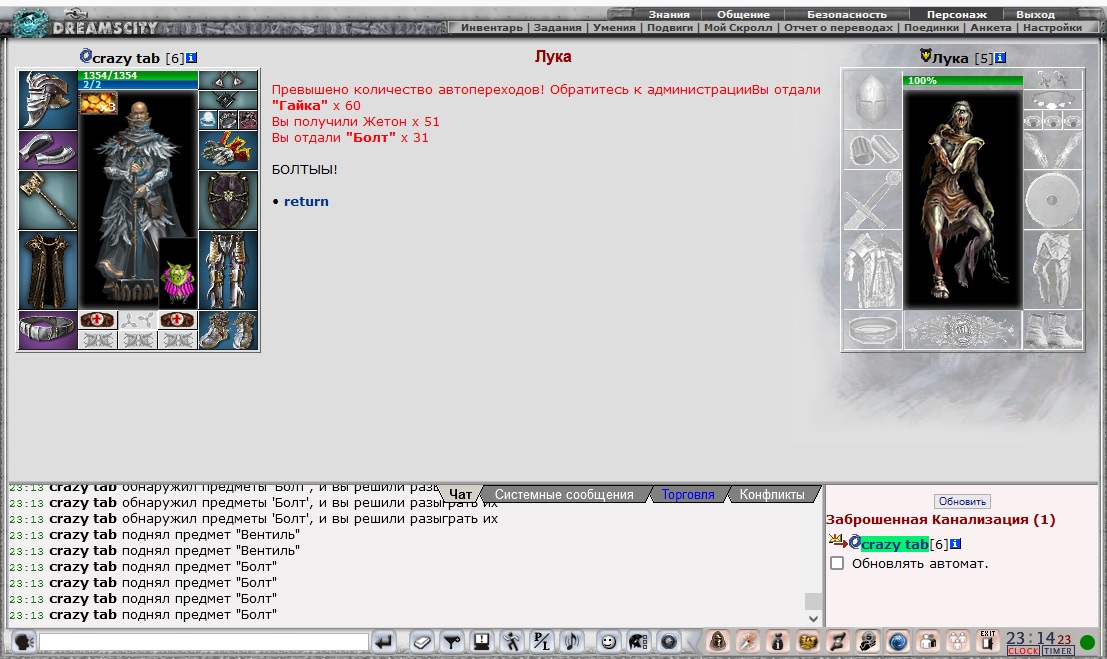Open the Поединки submenu item
Image resolution: width=1107 pixels, height=659 pixels.
931,28
